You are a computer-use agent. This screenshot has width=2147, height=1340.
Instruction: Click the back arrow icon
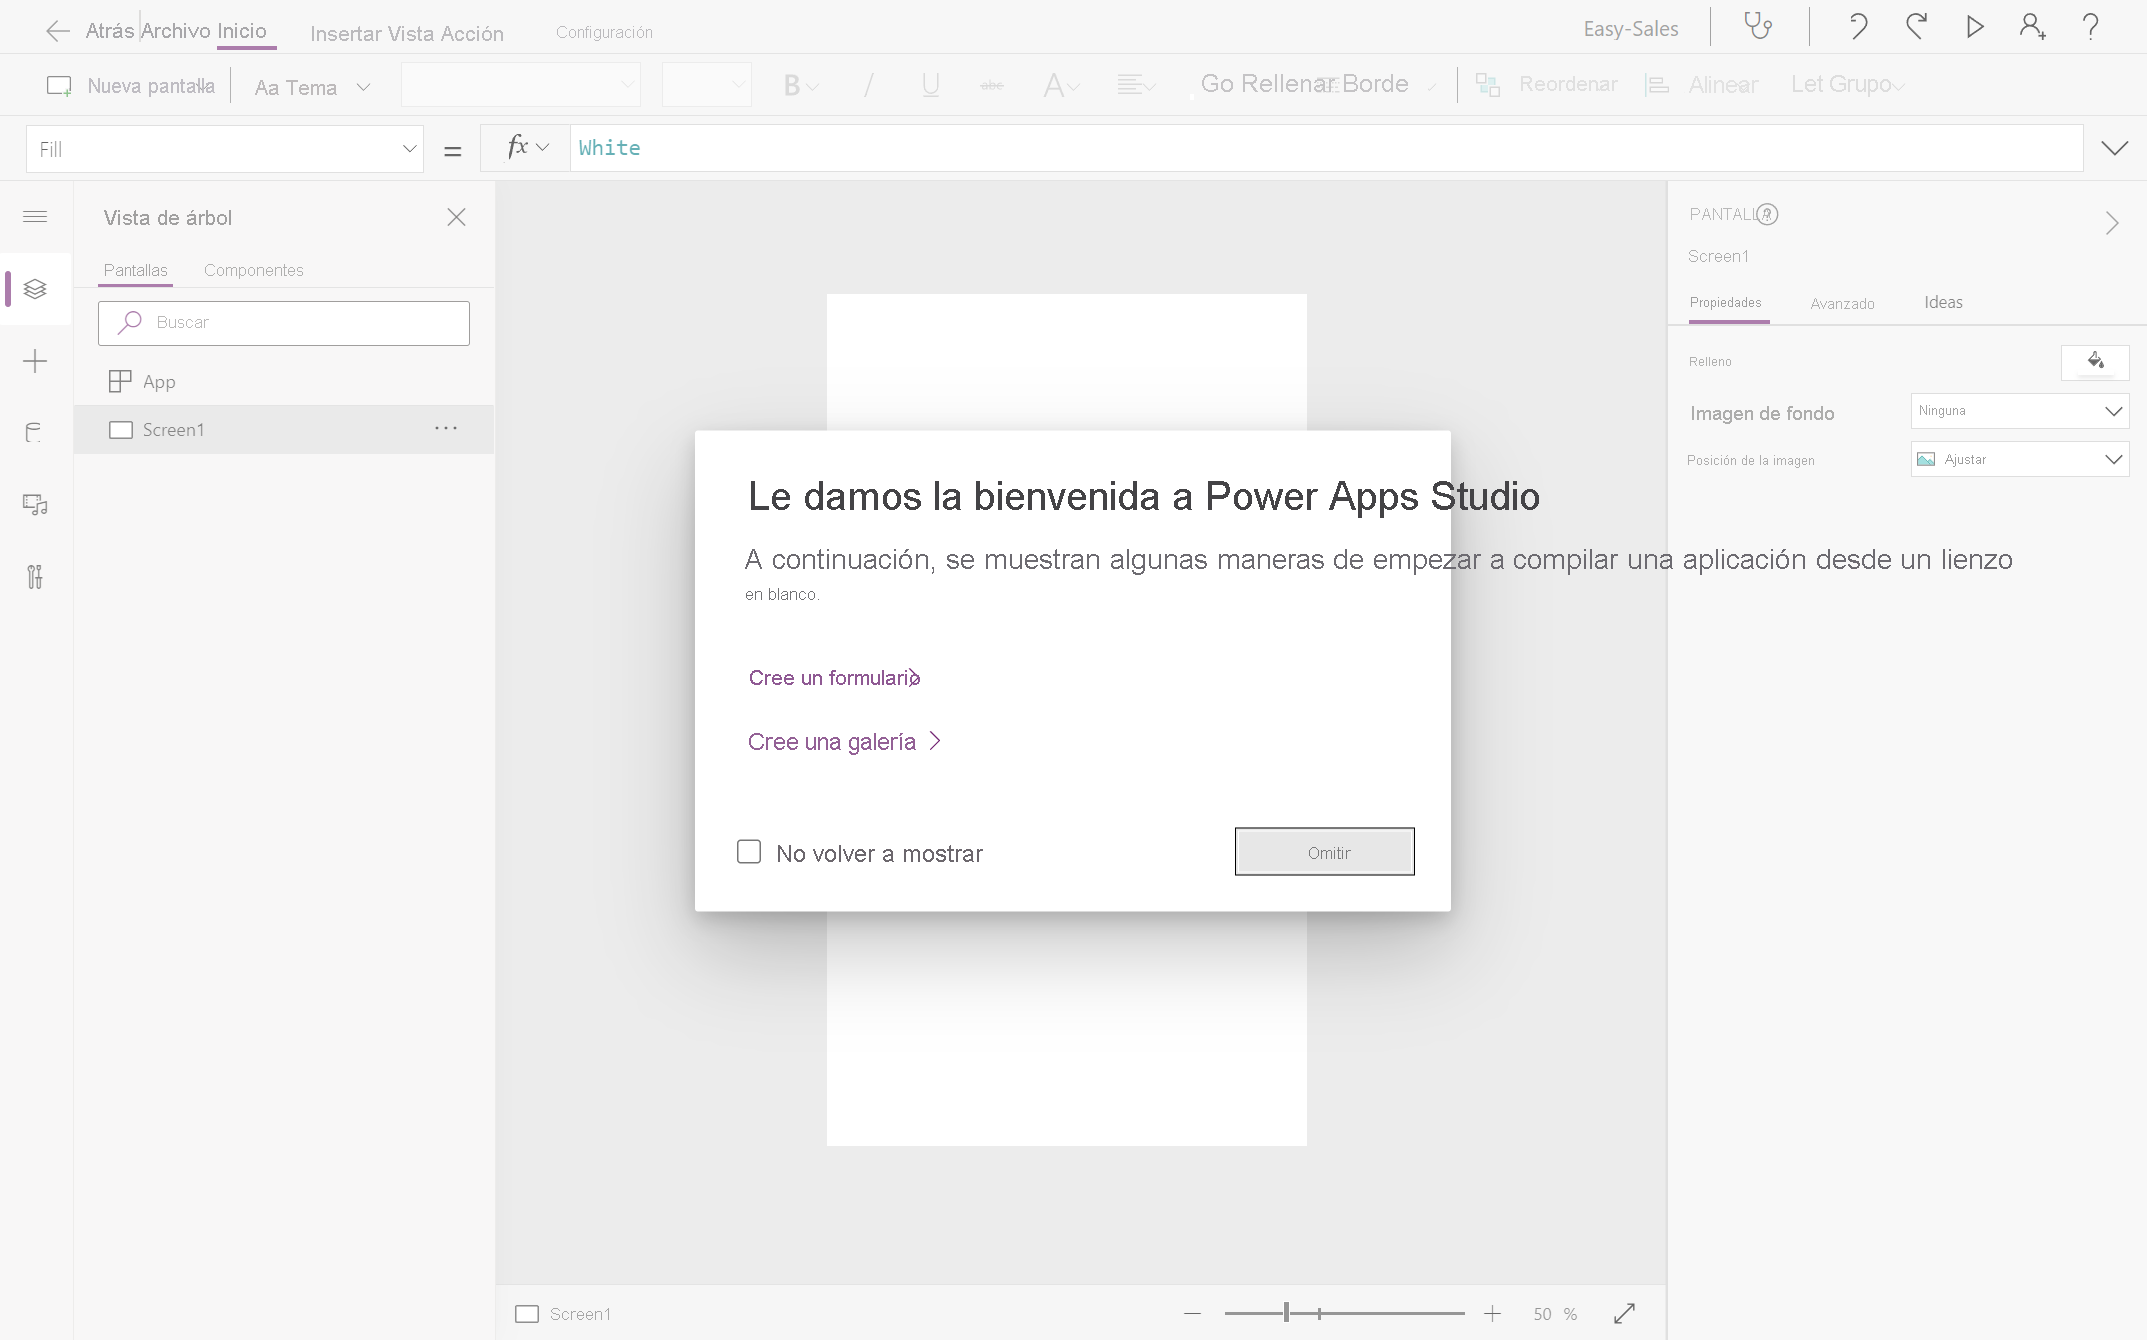(x=58, y=31)
